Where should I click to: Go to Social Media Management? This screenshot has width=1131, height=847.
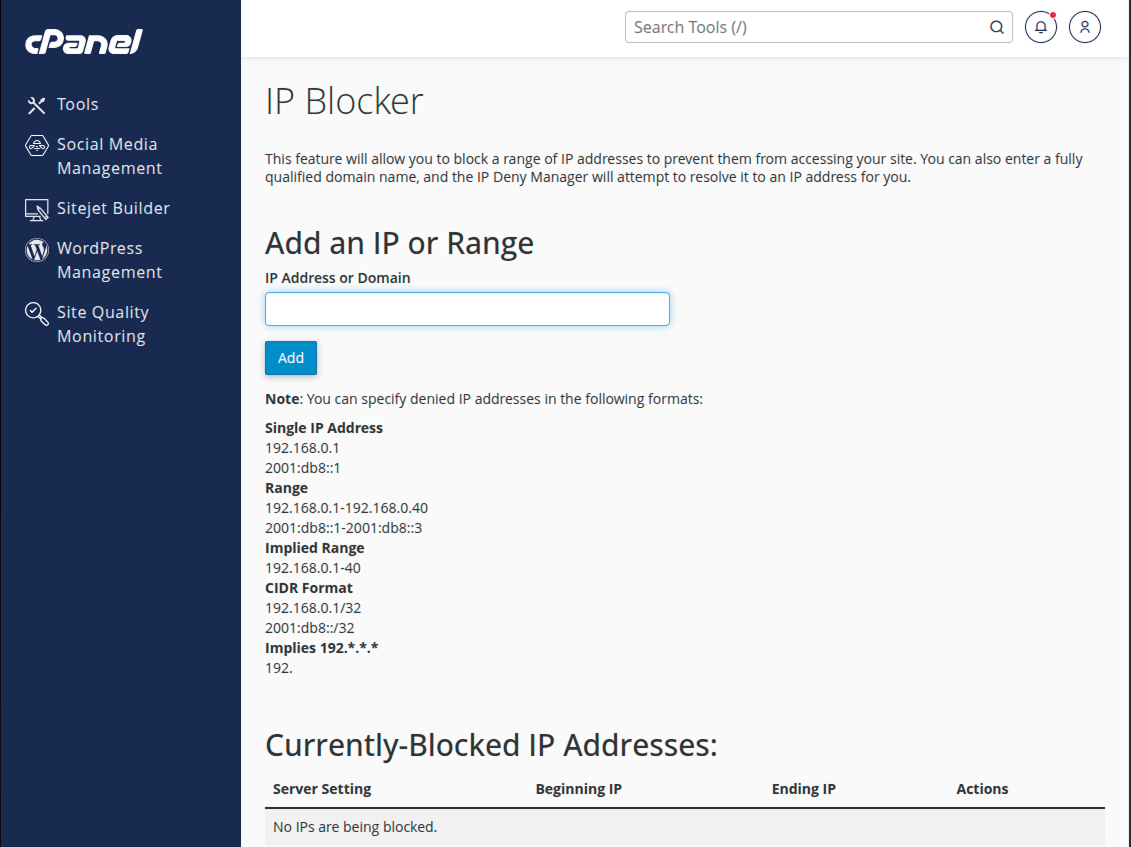point(109,156)
